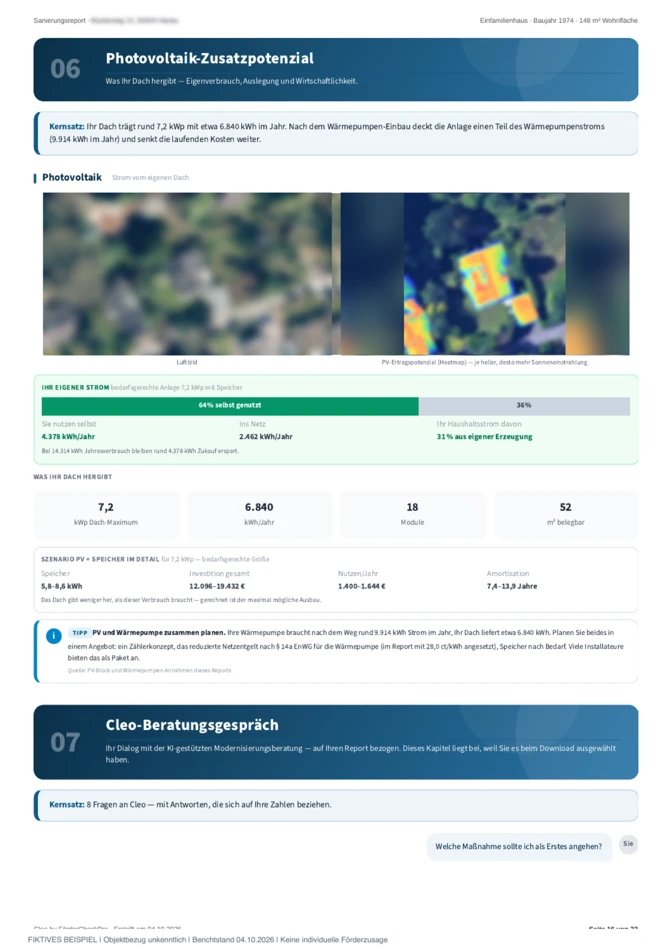The height and width of the screenshot is (950, 672).
Task: Click the 'Sie' avatar badge
Action: click(628, 844)
